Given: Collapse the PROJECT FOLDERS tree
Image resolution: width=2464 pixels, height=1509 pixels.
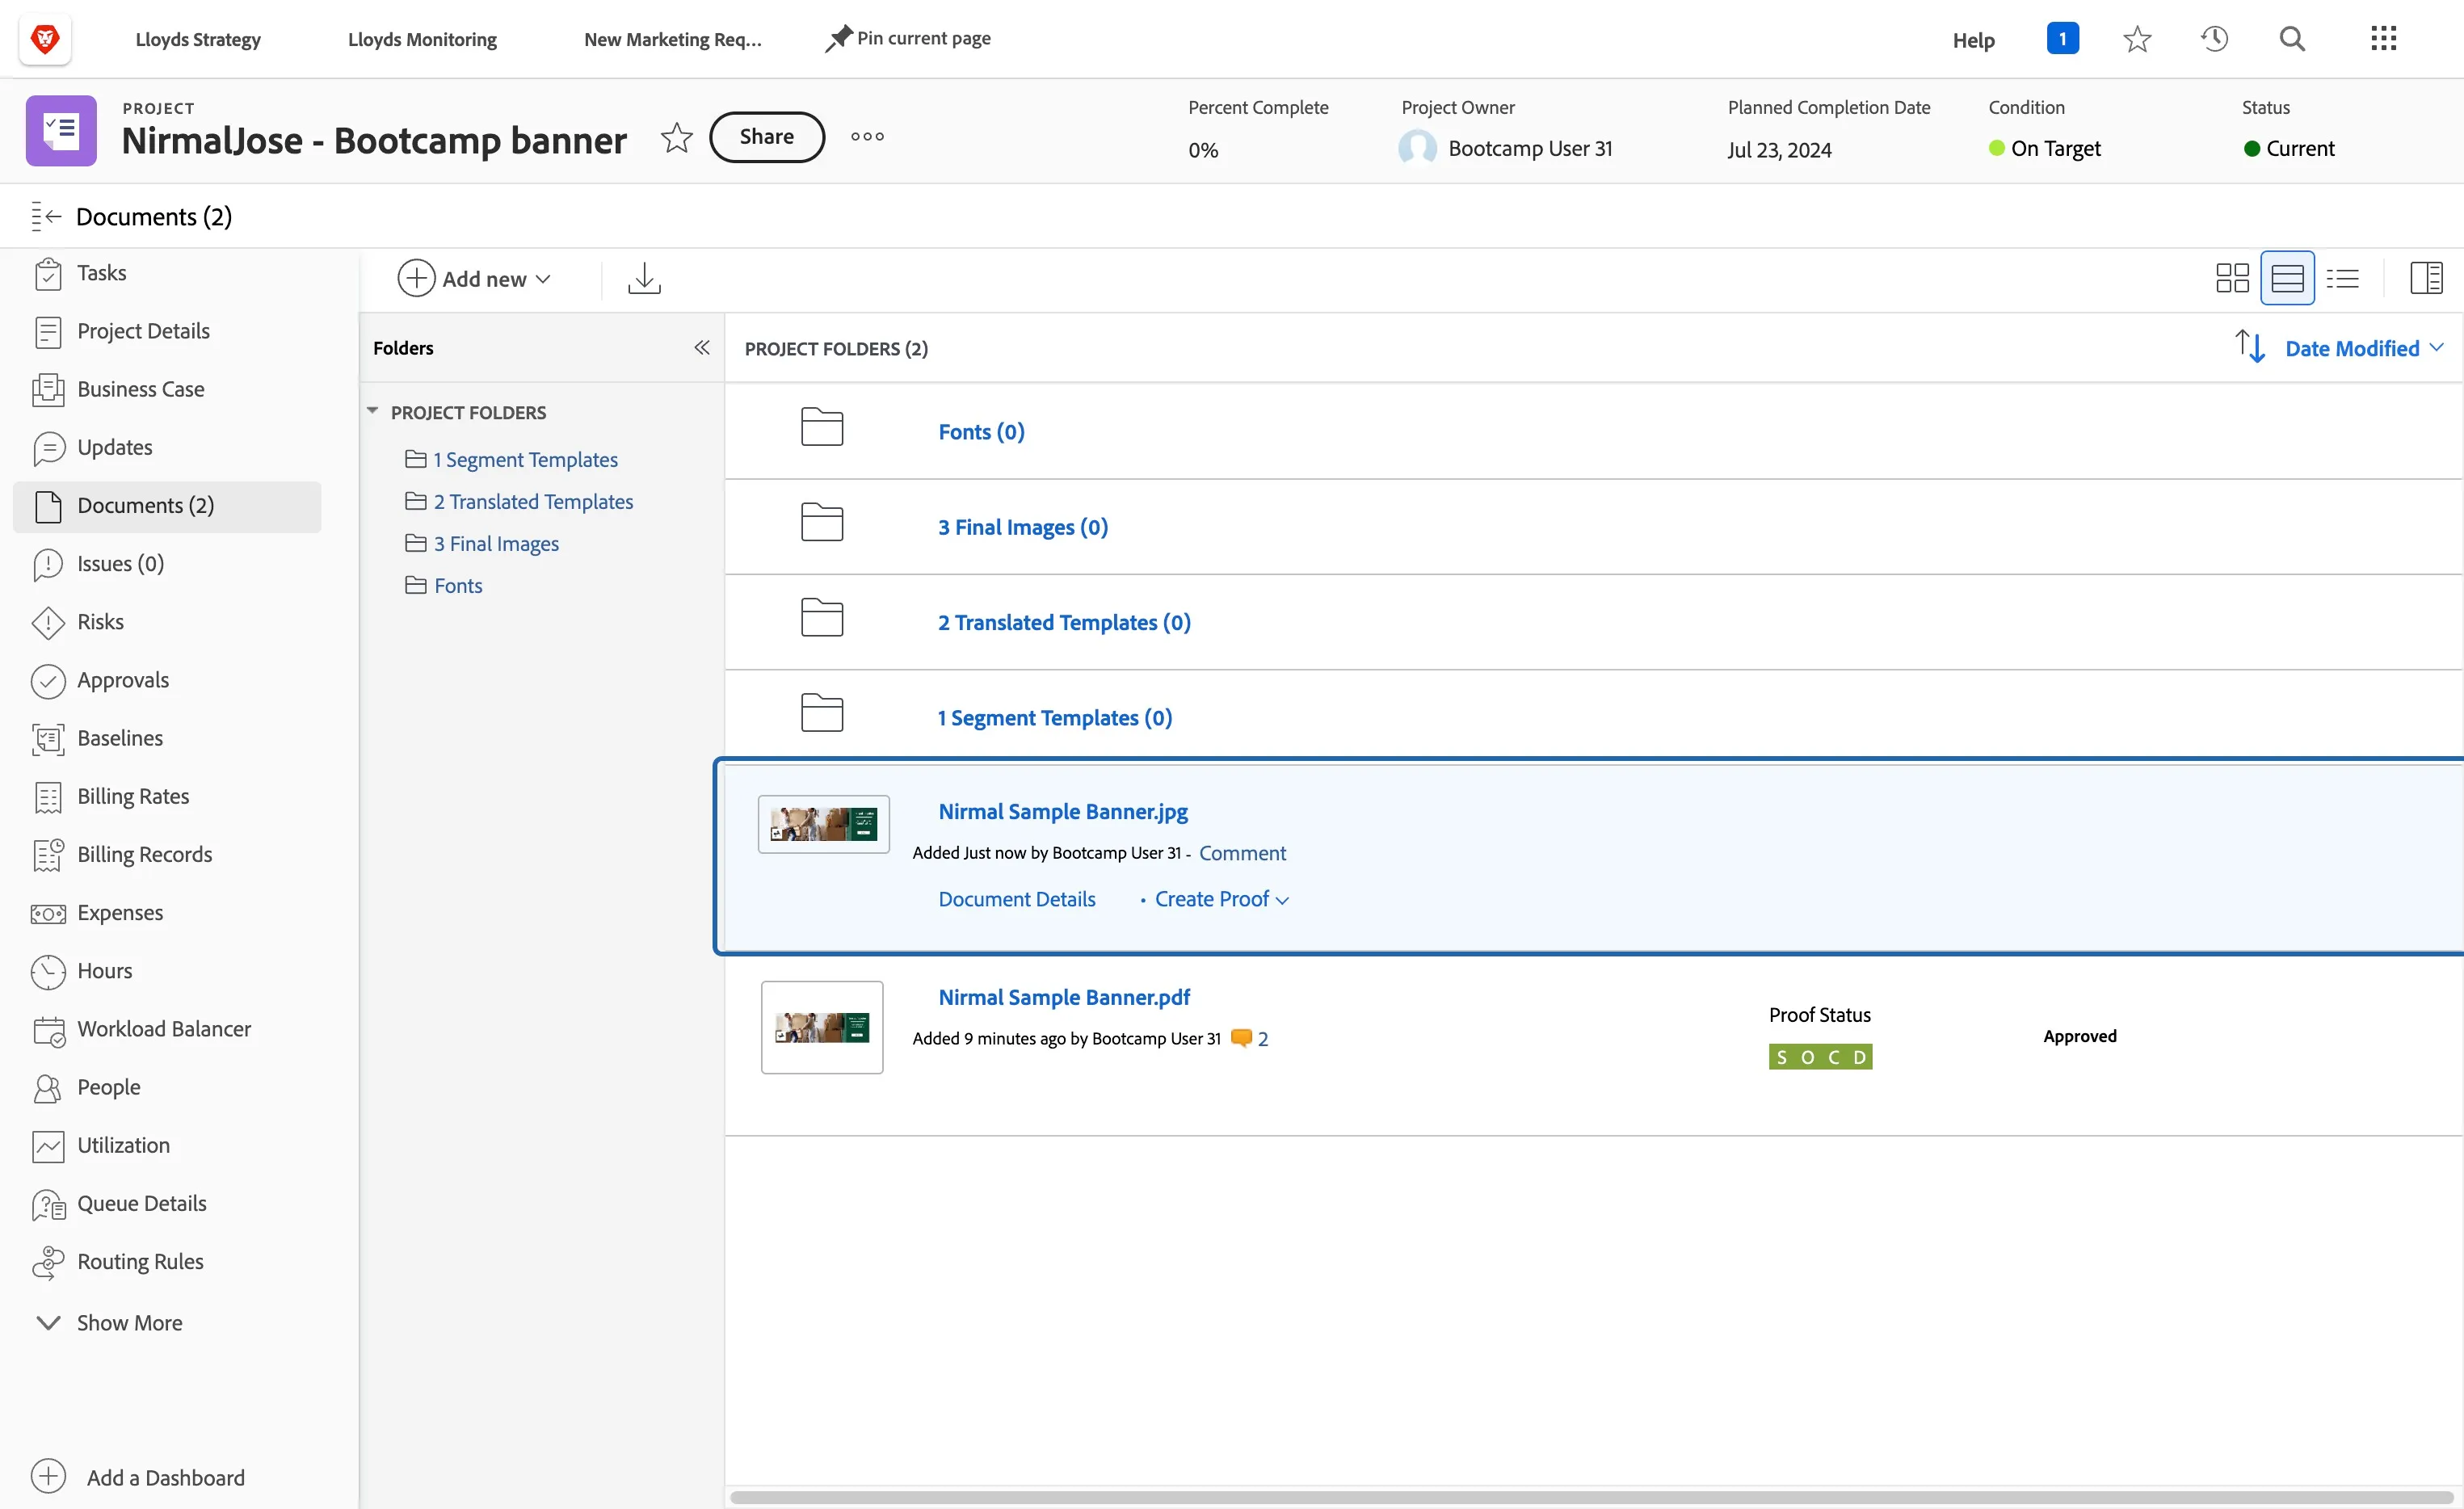Looking at the screenshot, I should [372, 411].
